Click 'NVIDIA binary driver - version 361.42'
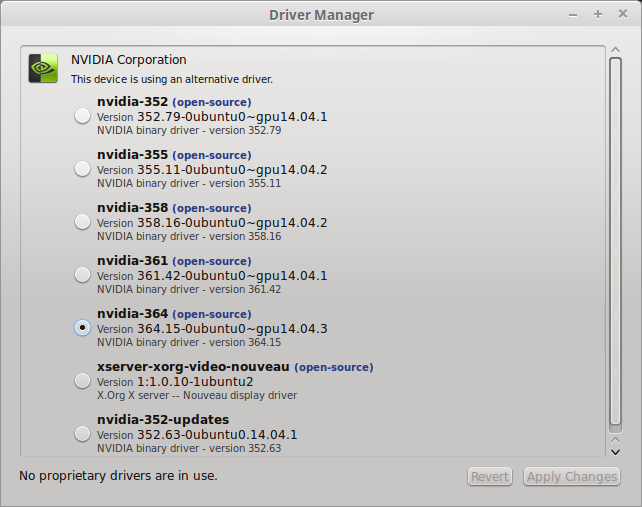This screenshot has height=507, width=642. (189, 289)
